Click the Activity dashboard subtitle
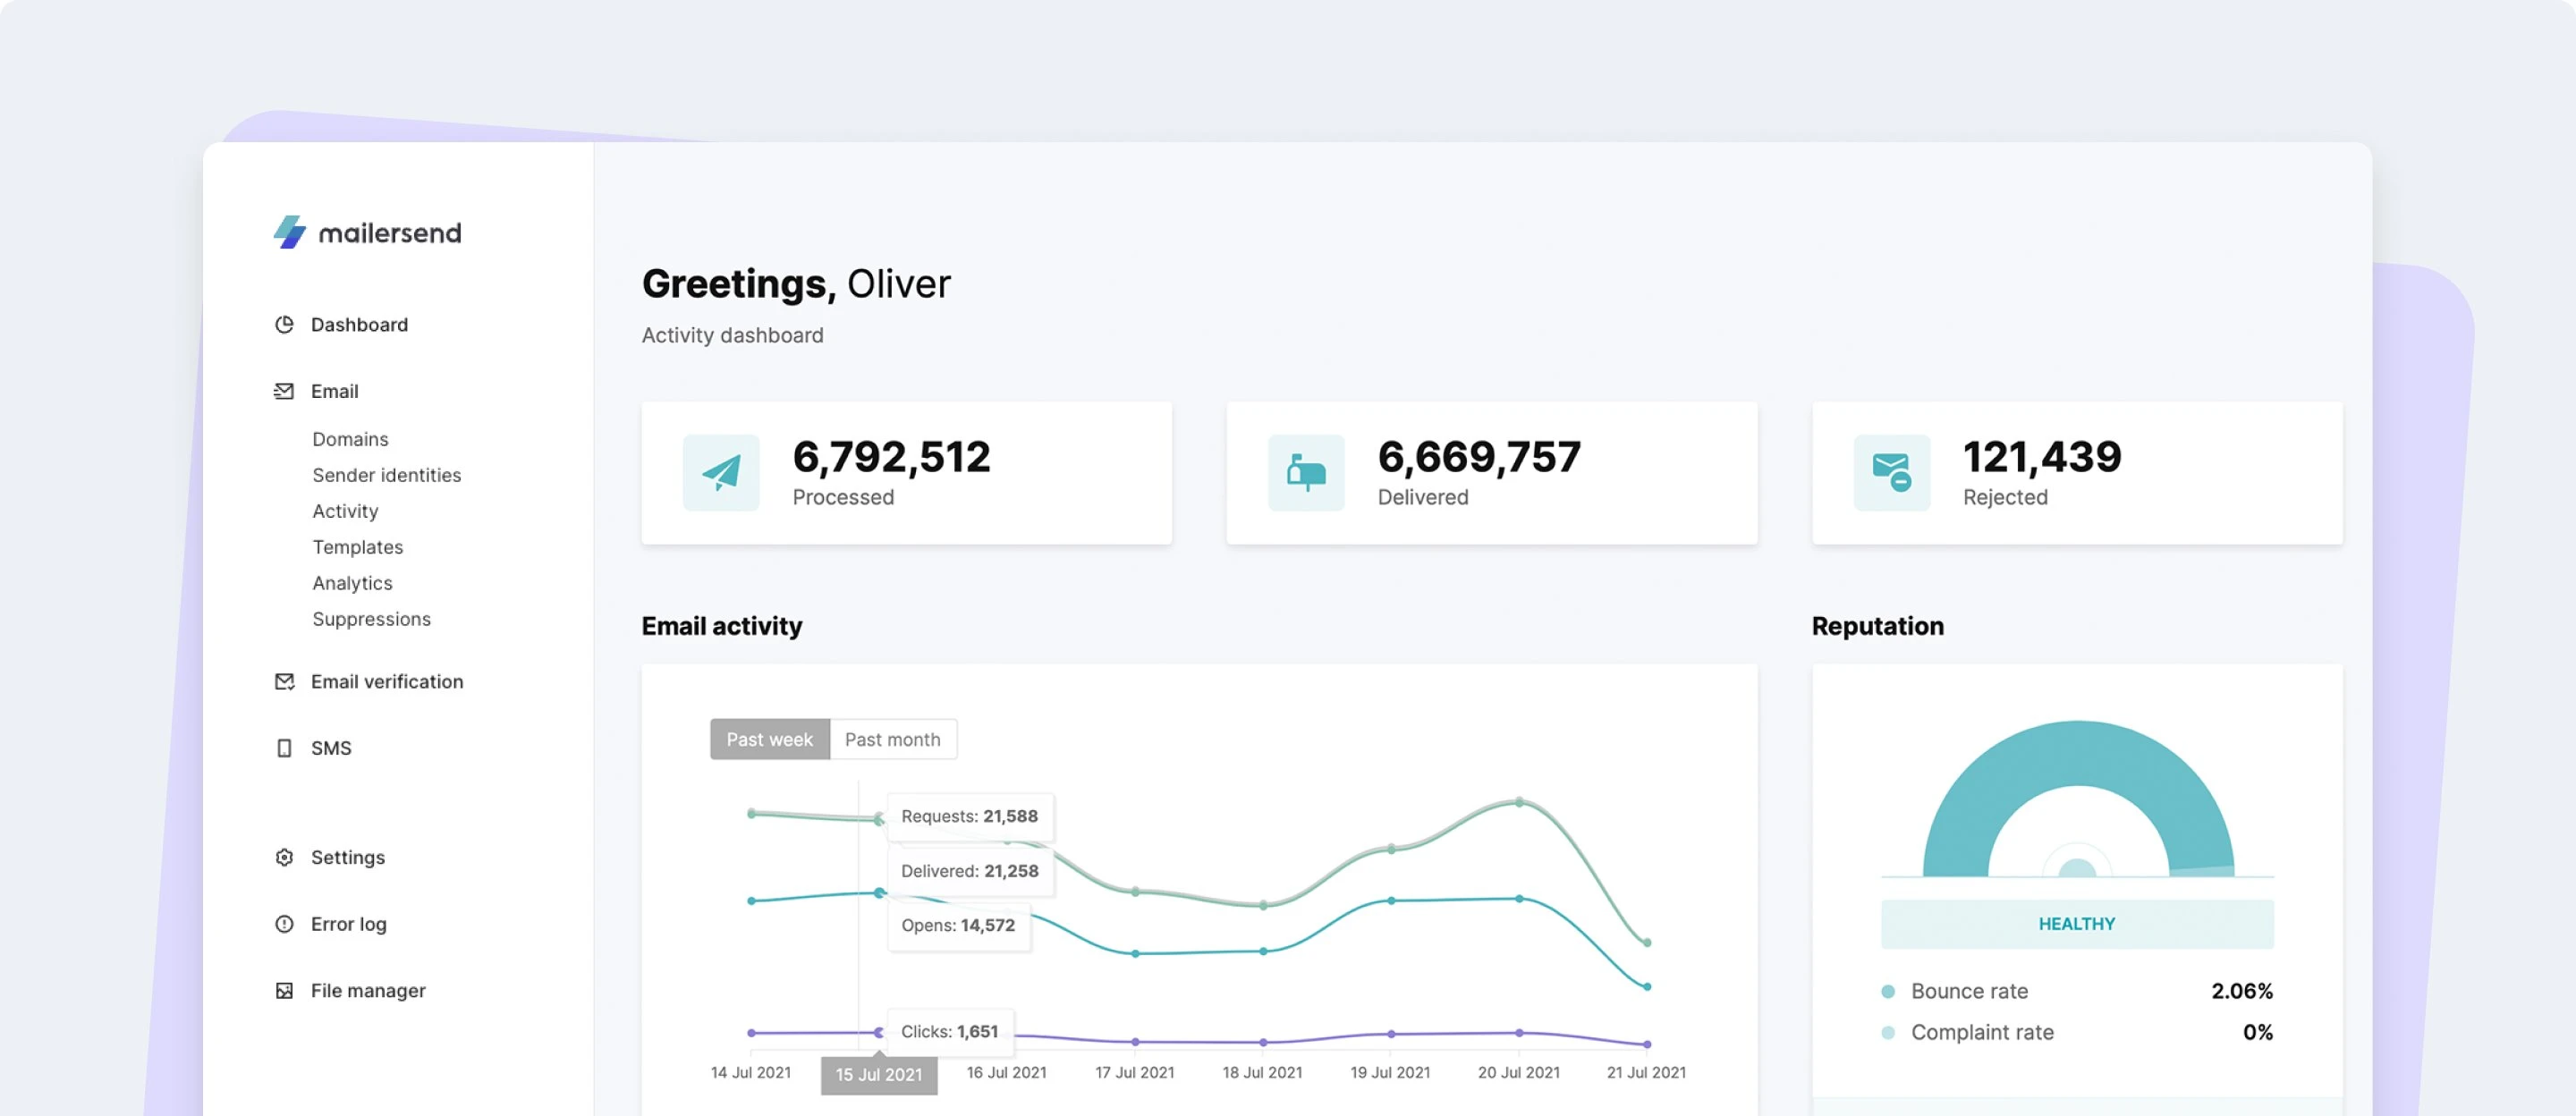 (x=732, y=335)
